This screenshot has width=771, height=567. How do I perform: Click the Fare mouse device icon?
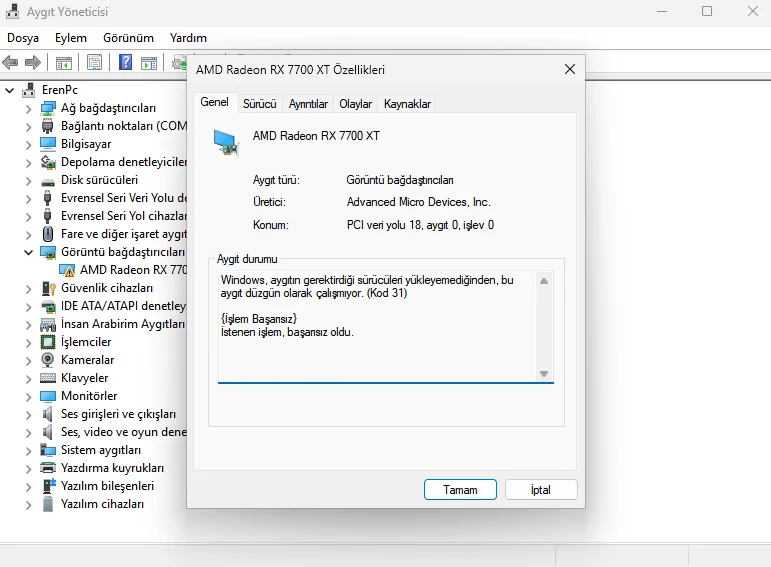(x=48, y=234)
